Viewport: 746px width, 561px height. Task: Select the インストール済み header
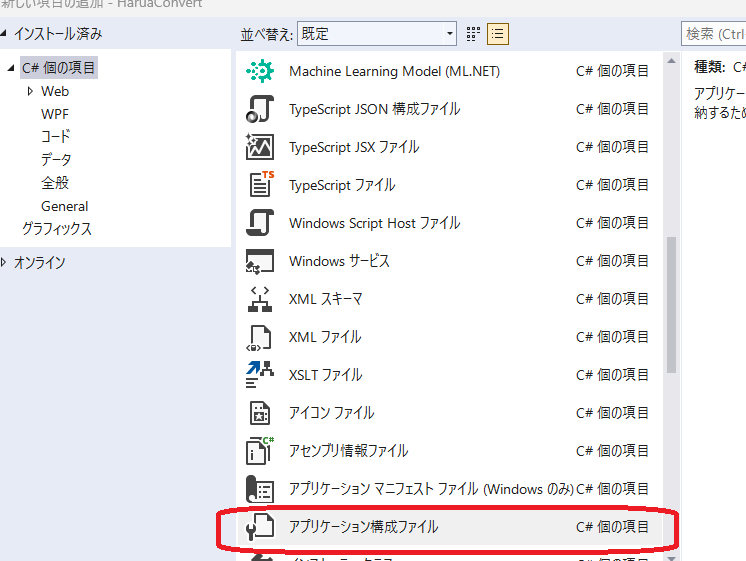(x=58, y=33)
